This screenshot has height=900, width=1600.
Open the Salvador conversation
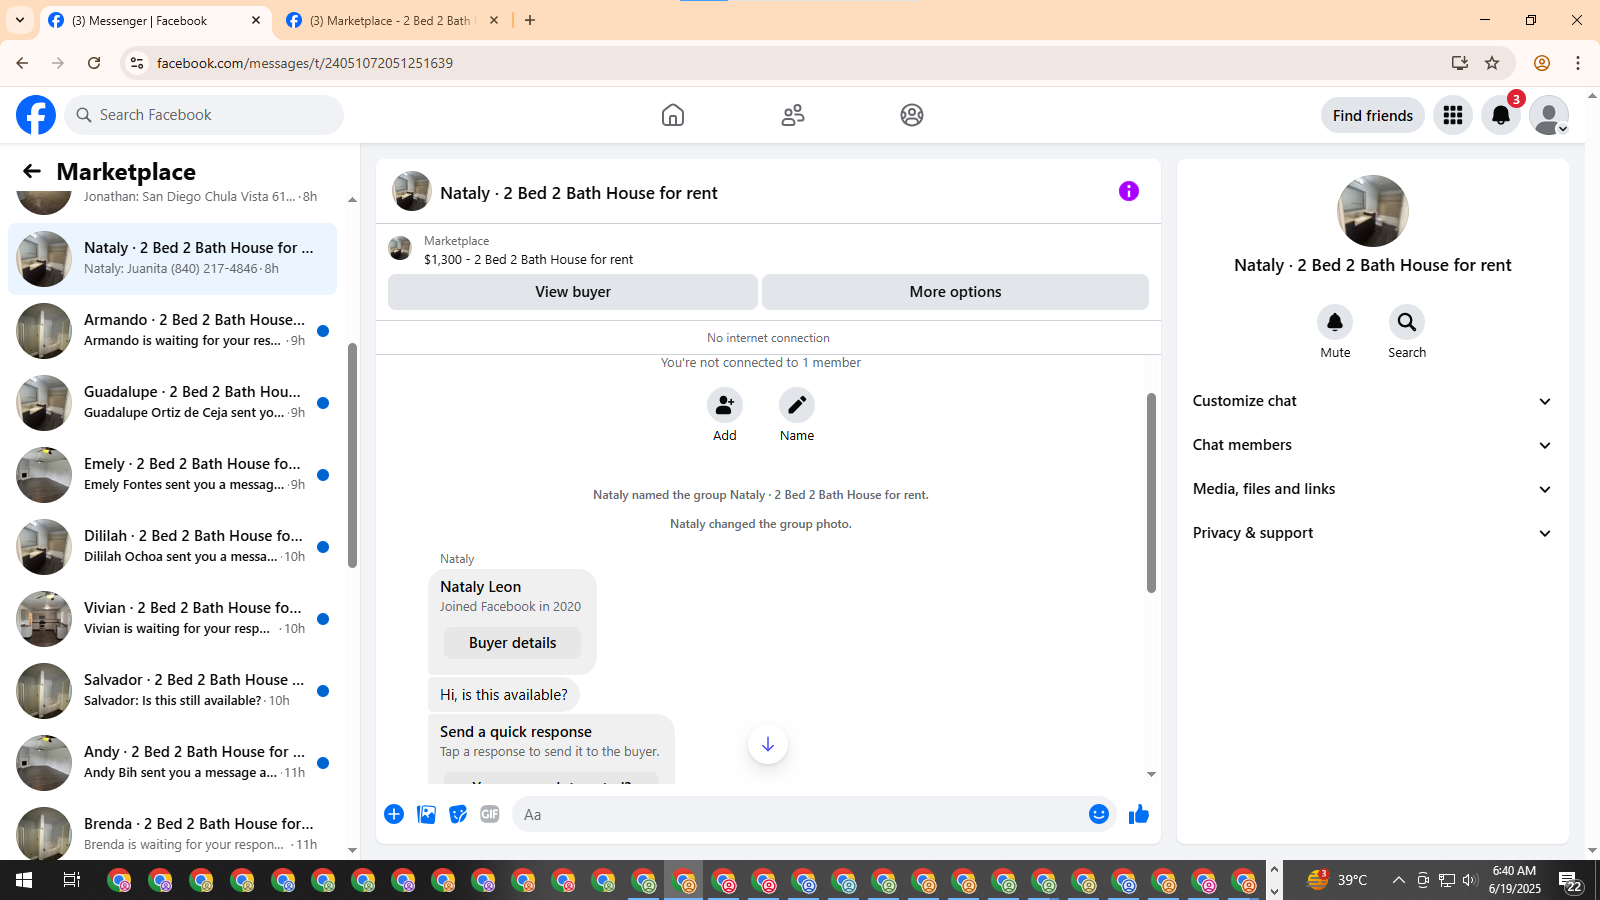172,691
